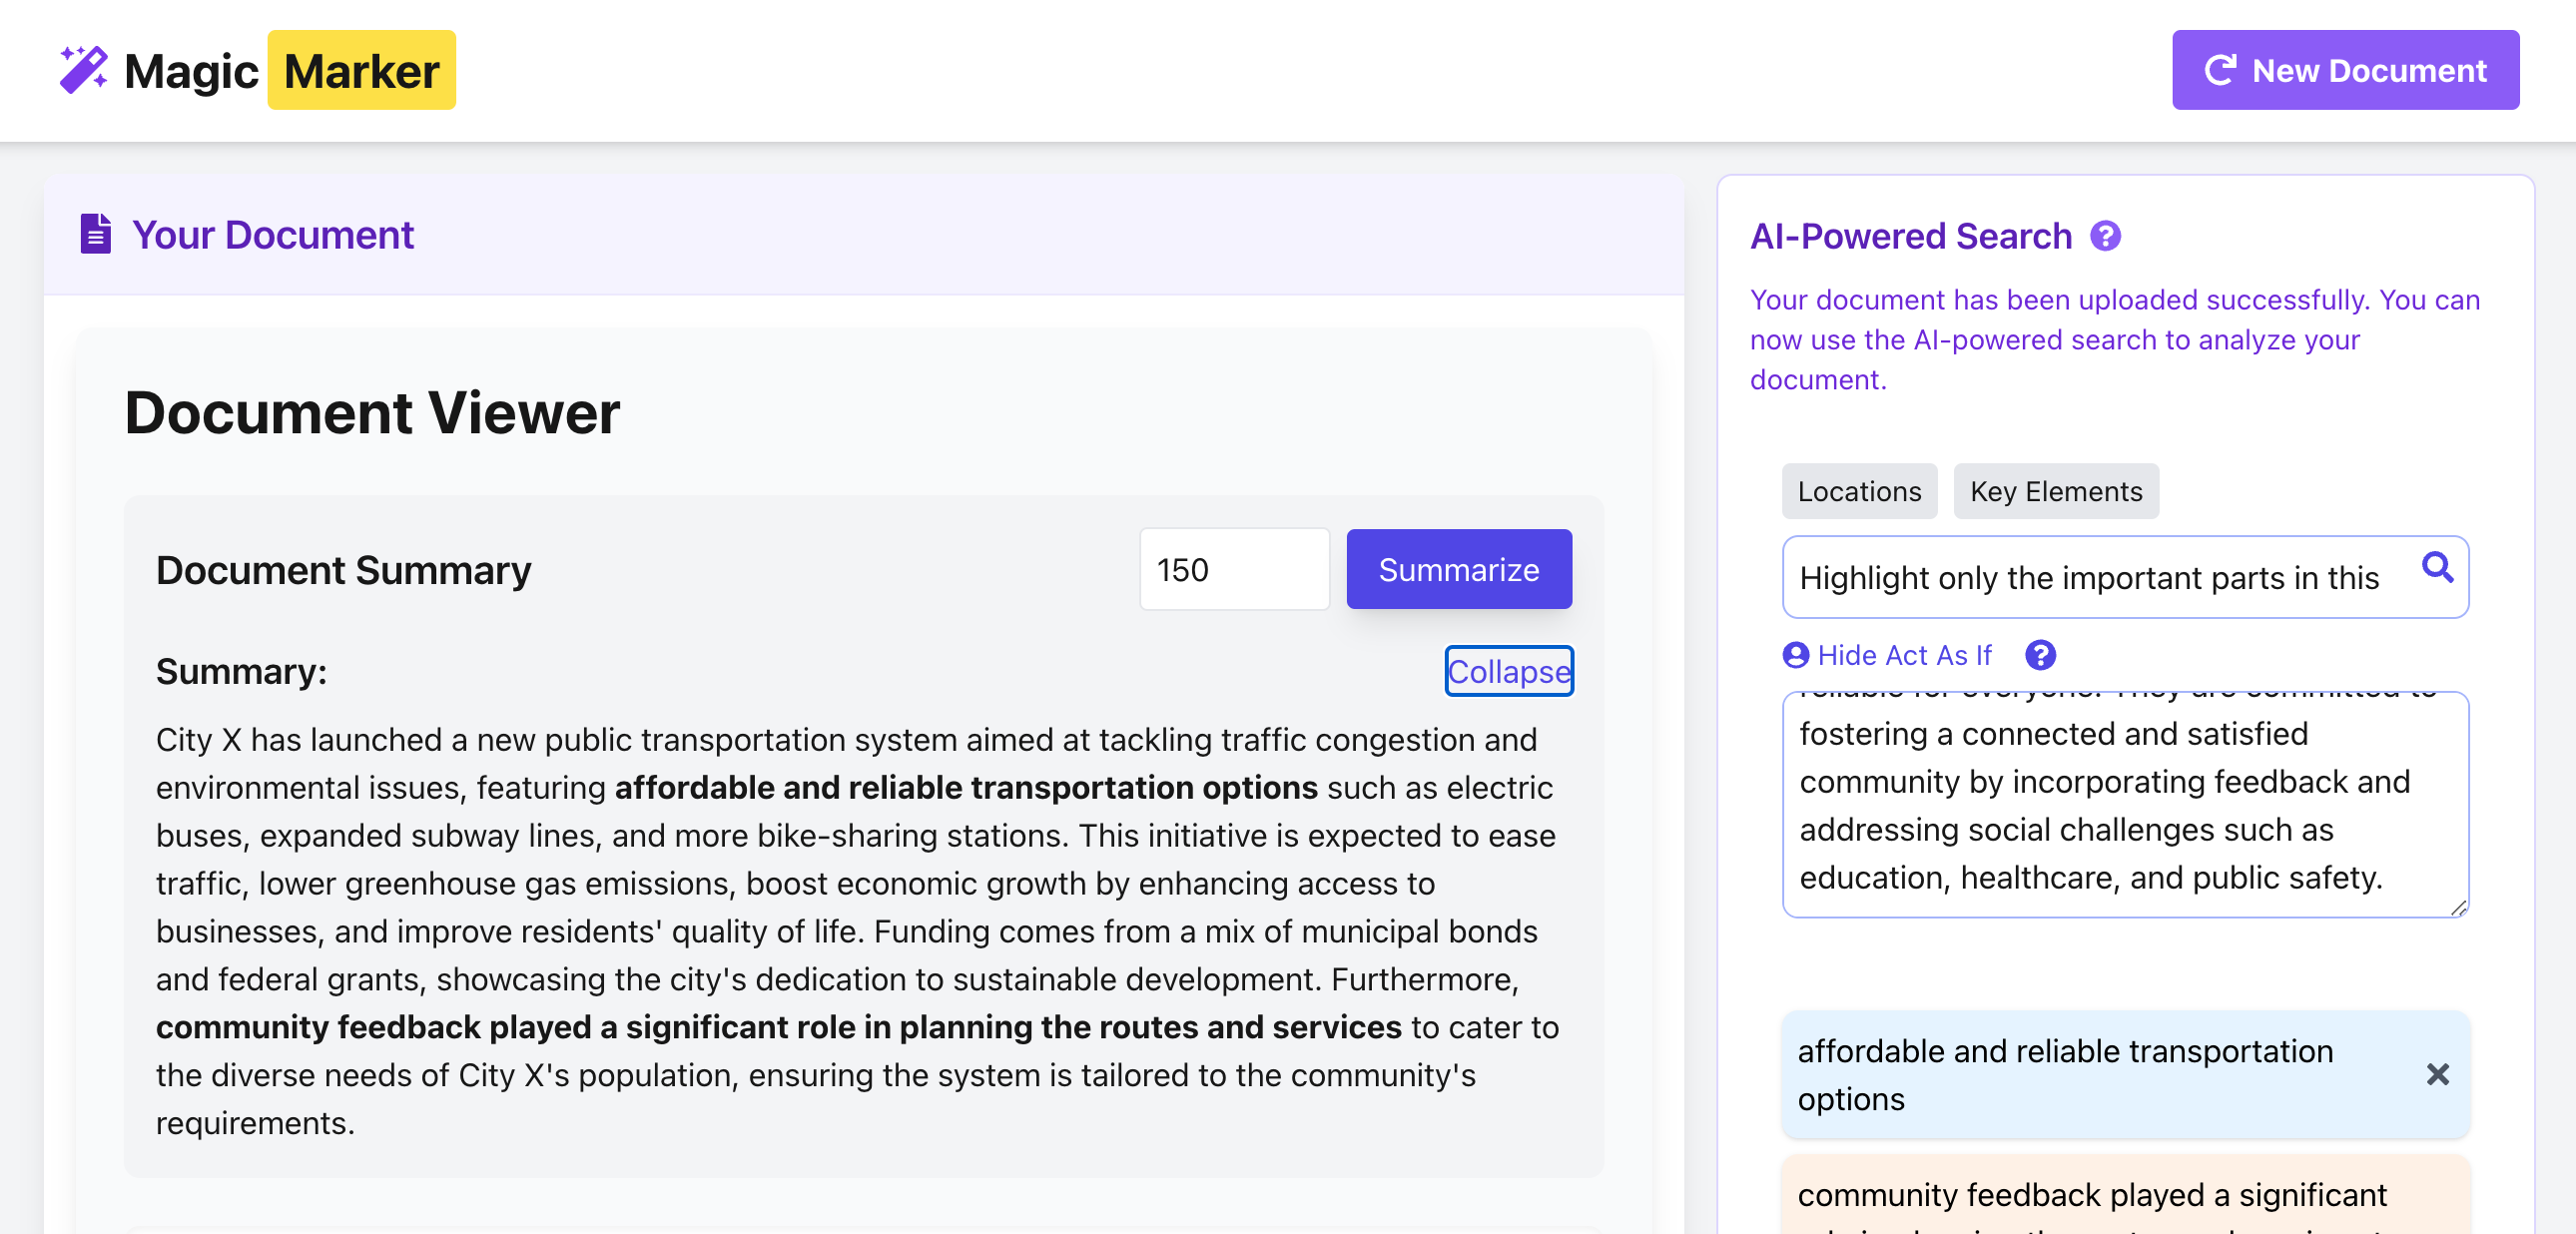Click the magnifying glass search icon
Image resolution: width=2576 pixels, height=1234 pixels.
pyautogui.click(x=2437, y=568)
